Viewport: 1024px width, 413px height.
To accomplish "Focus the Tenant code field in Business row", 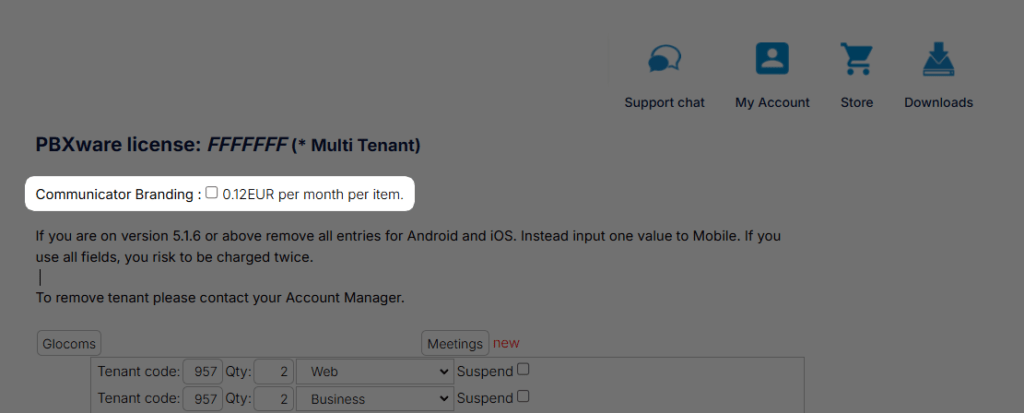I will pos(203,399).
